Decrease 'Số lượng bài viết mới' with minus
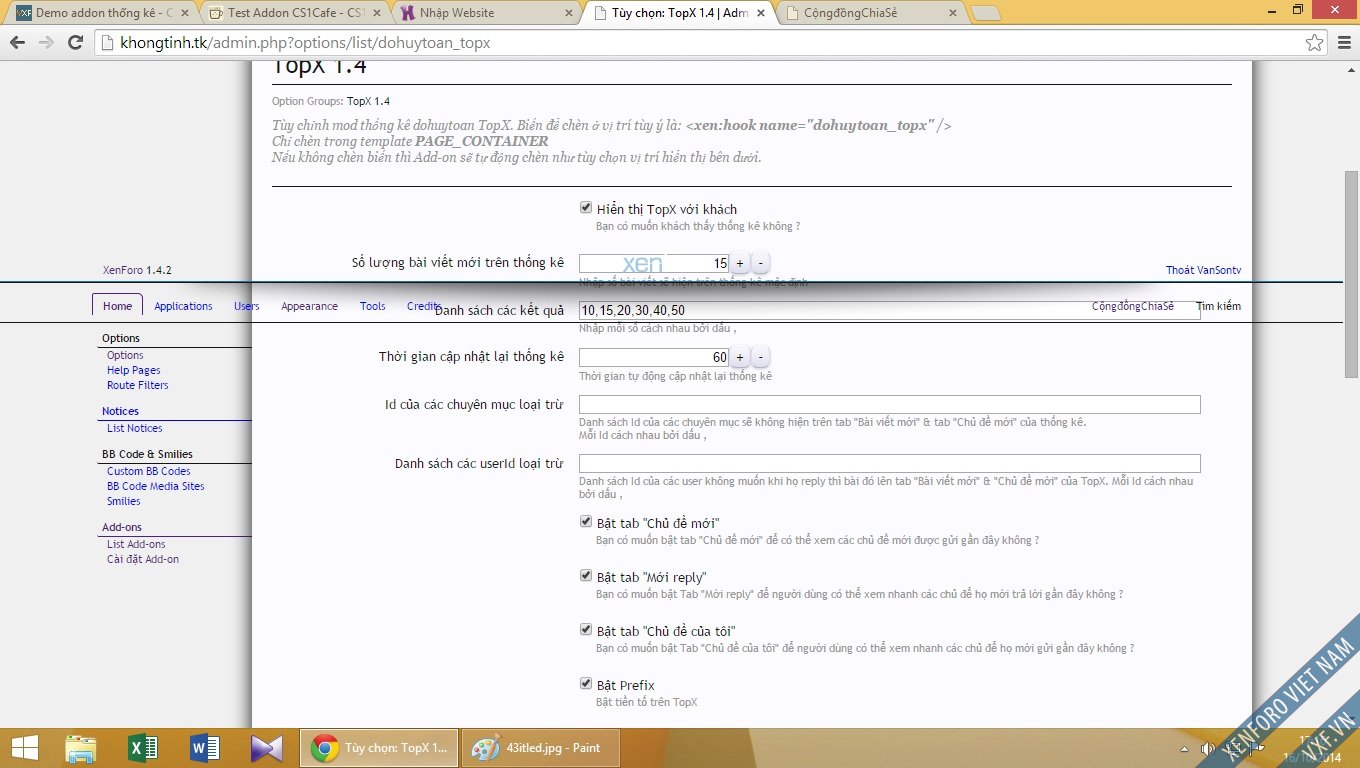The image size is (1360, 768). pos(761,263)
